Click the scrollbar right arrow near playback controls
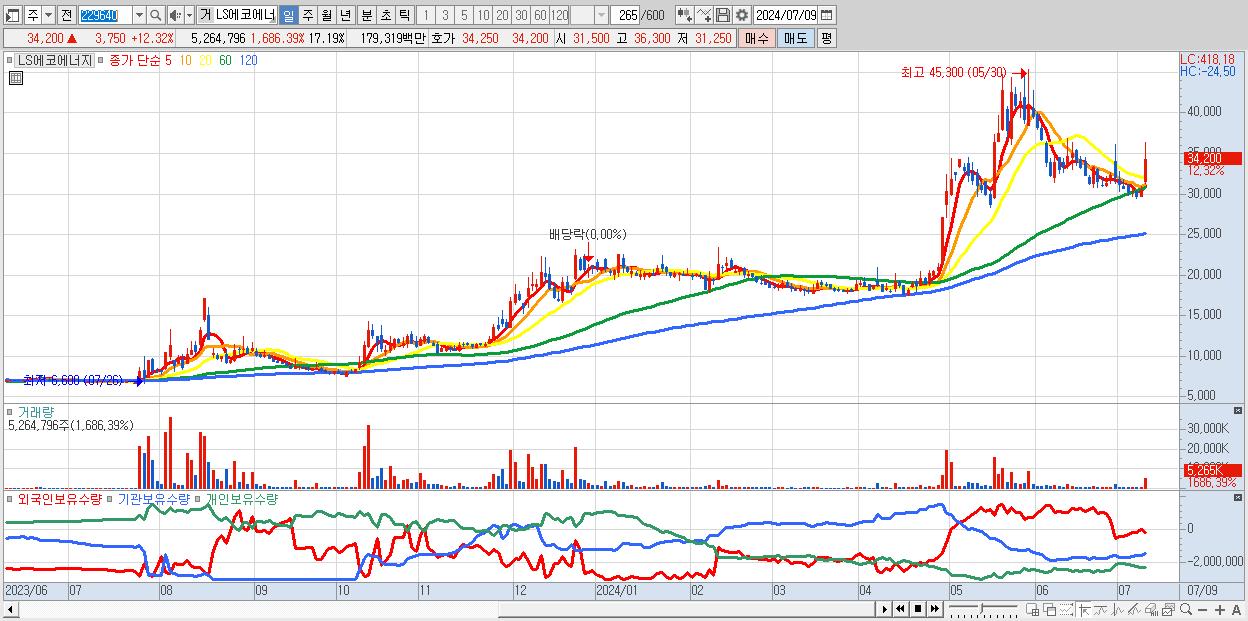This screenshot has width=1248, height=621. pos(884,609)
